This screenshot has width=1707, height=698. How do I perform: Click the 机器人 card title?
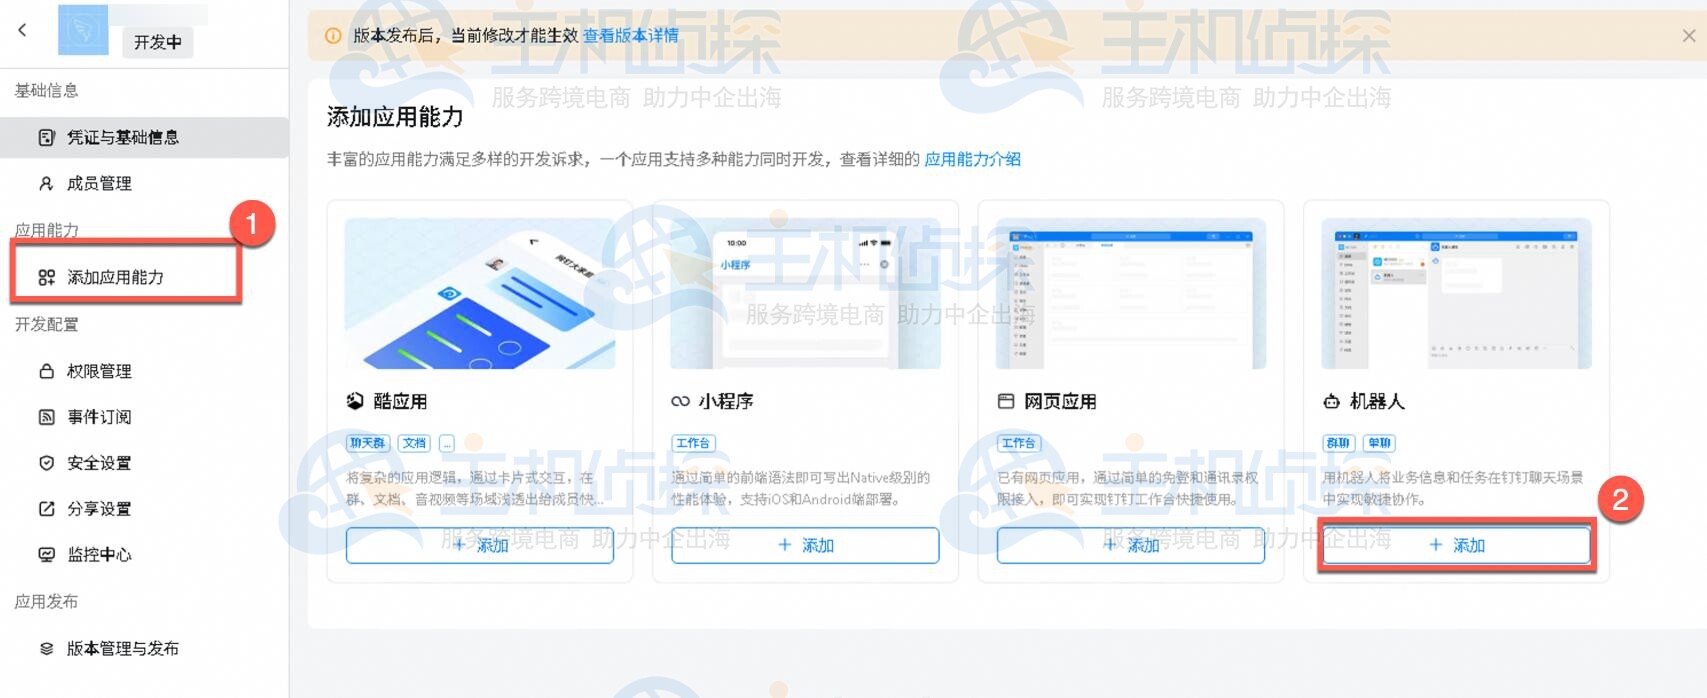tap(1377, 401)
